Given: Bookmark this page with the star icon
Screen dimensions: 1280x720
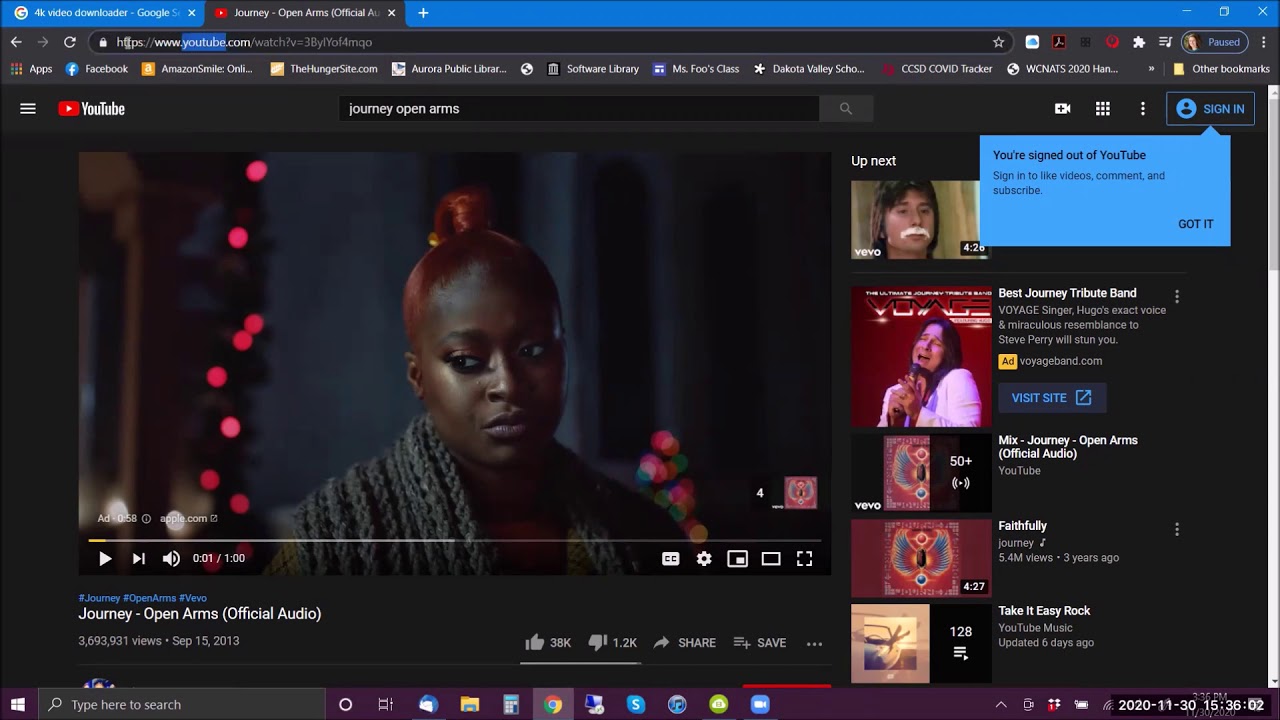Looking at the screenshot, I should coord(998,42).
